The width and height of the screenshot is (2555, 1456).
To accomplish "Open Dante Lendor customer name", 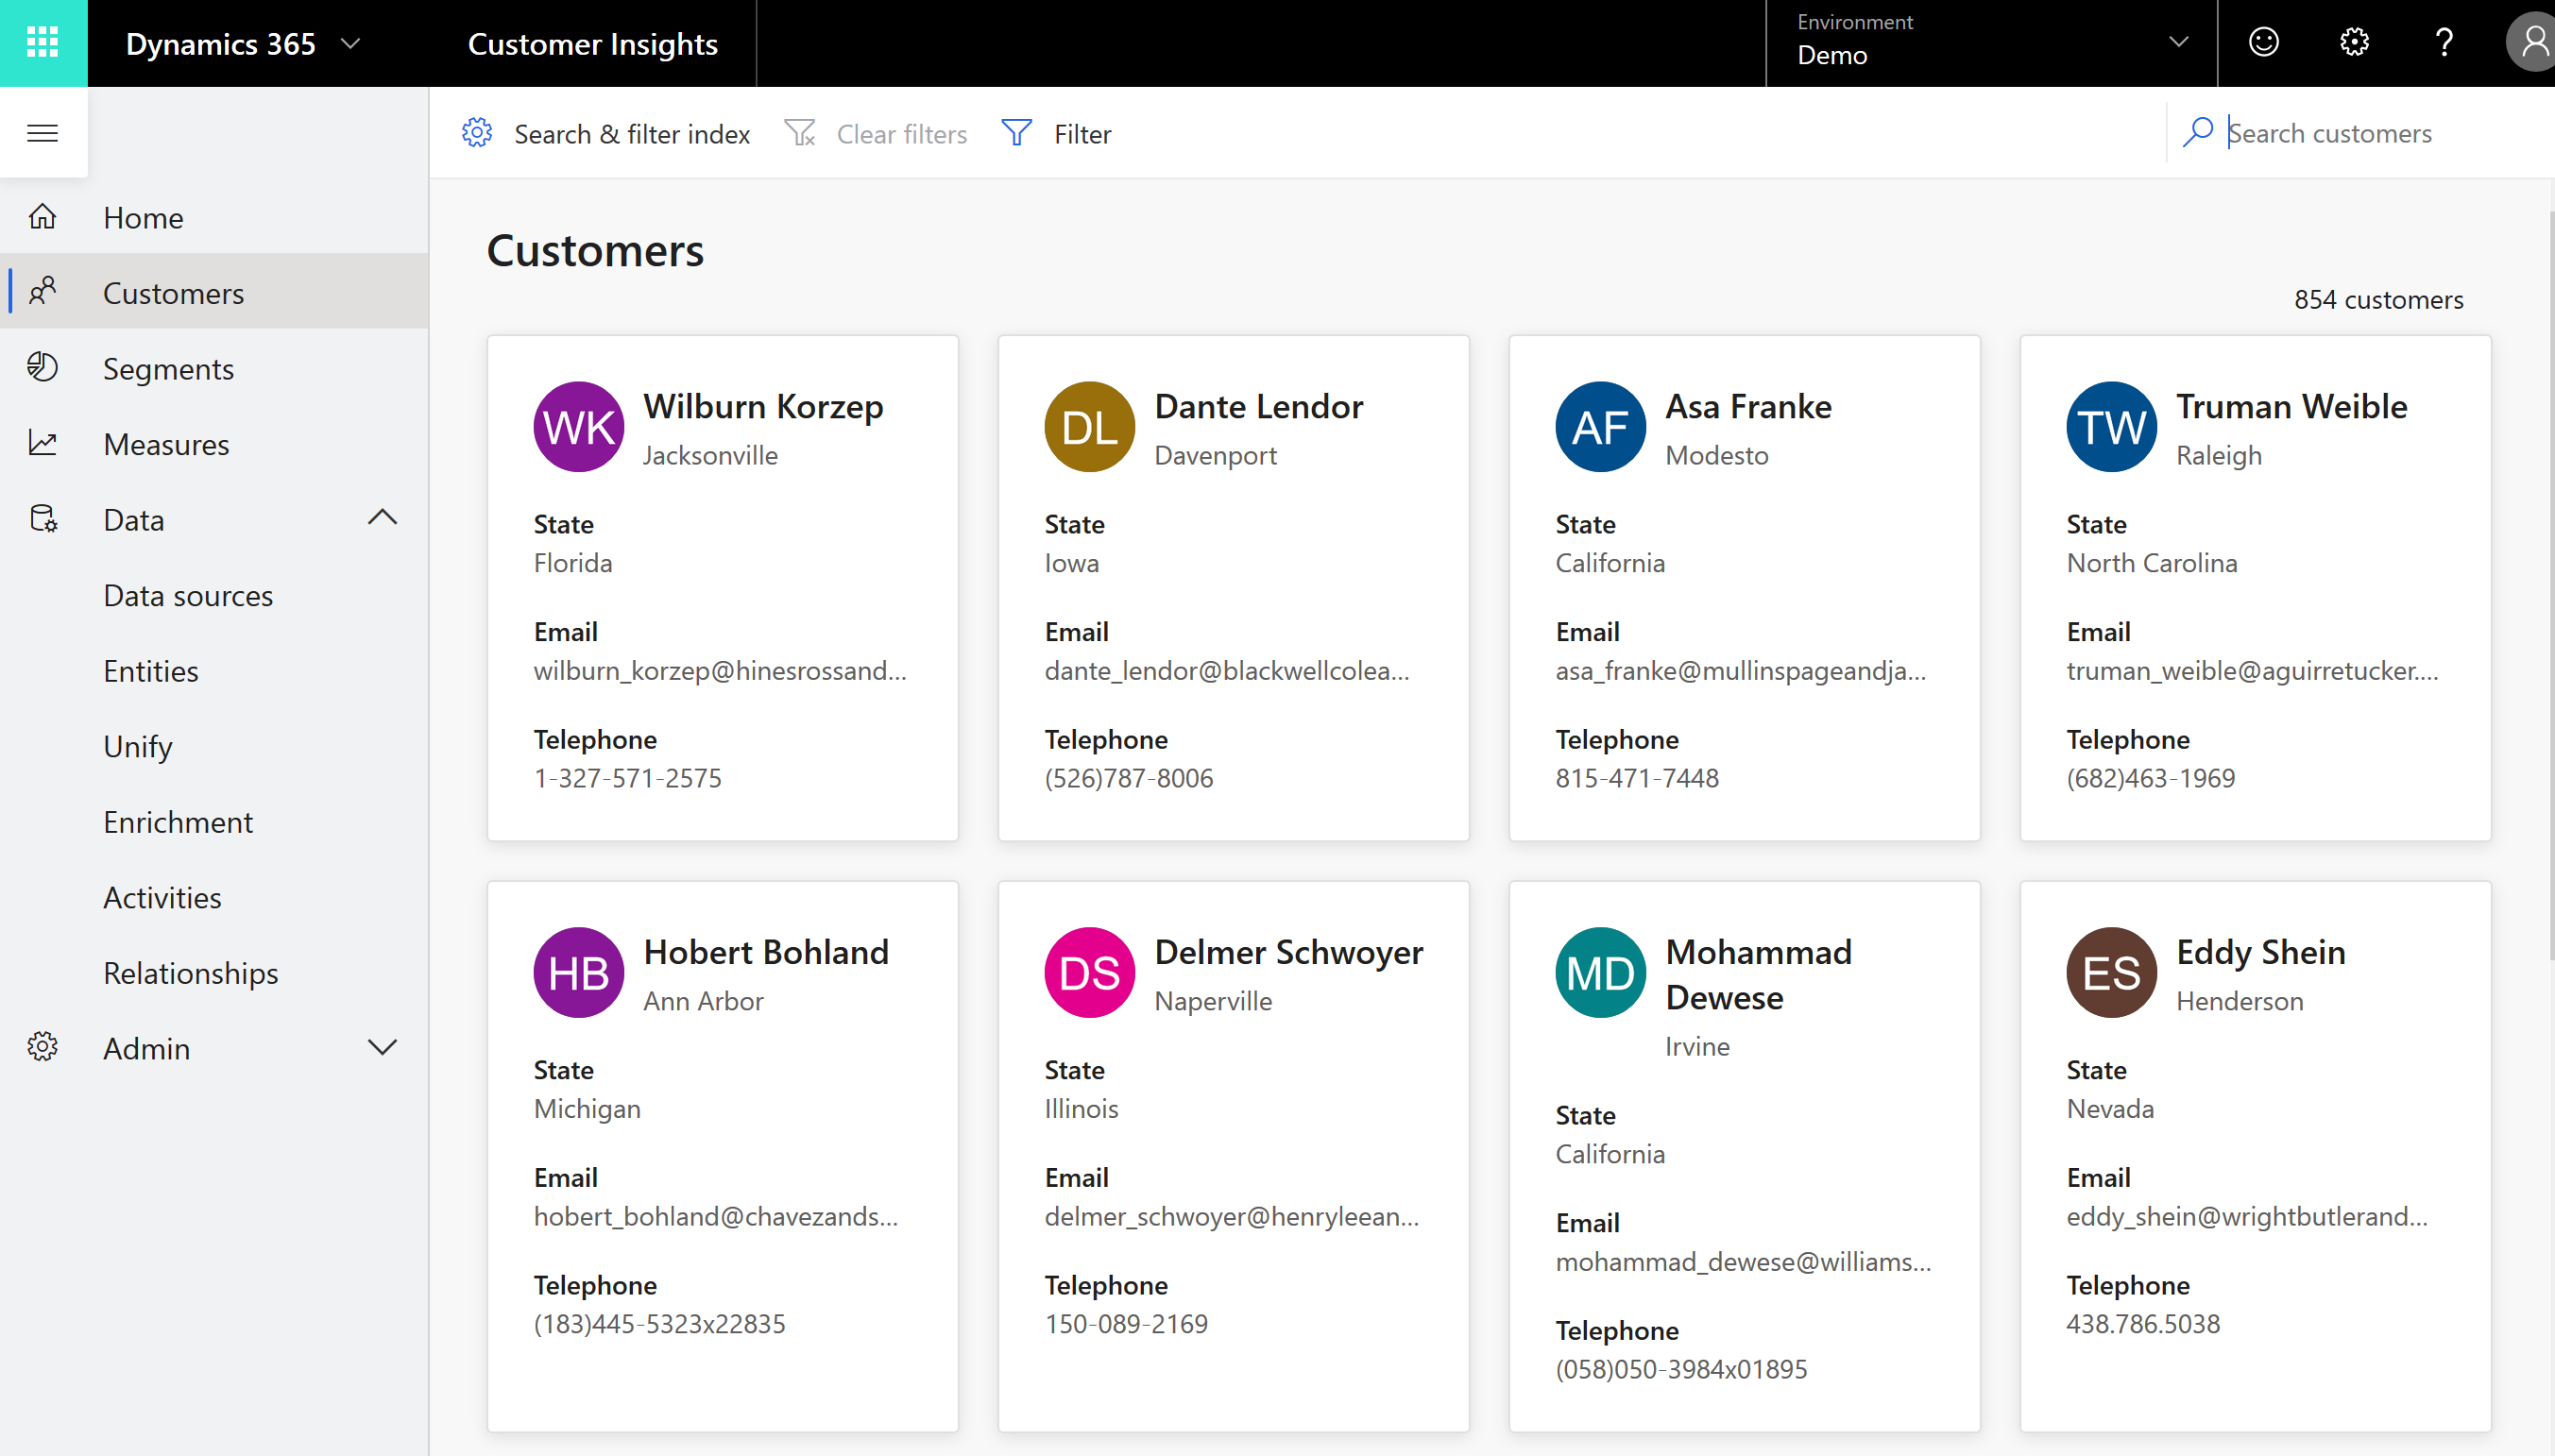I will click(x=1258, y=406).
